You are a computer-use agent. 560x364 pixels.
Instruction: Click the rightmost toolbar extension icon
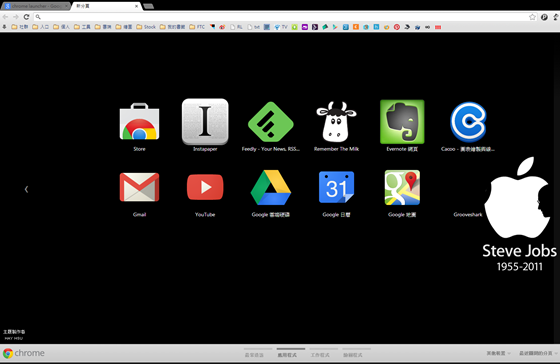tap(556, 17)
